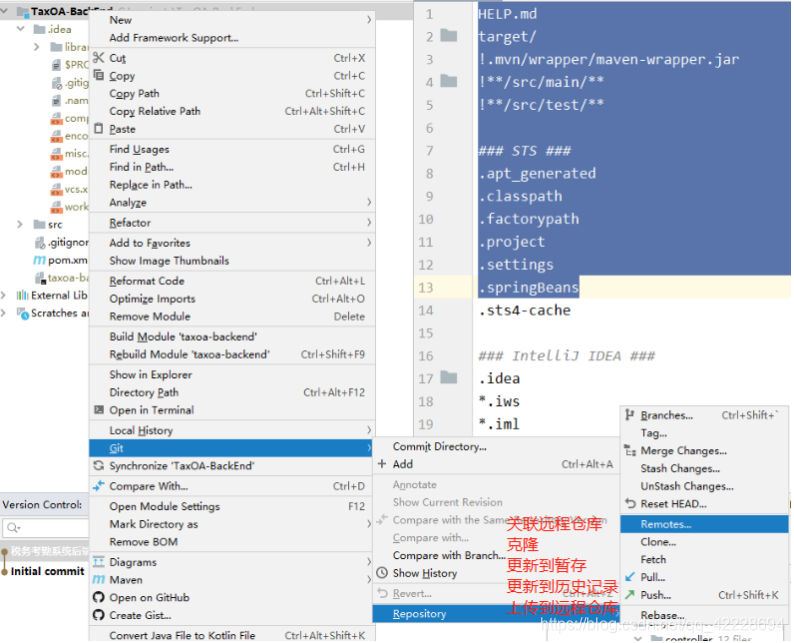Image resolution: width=794 pixels, height=643 pixels.
Task: Open the Analyze submenu
Action: [x=232, y=203]
